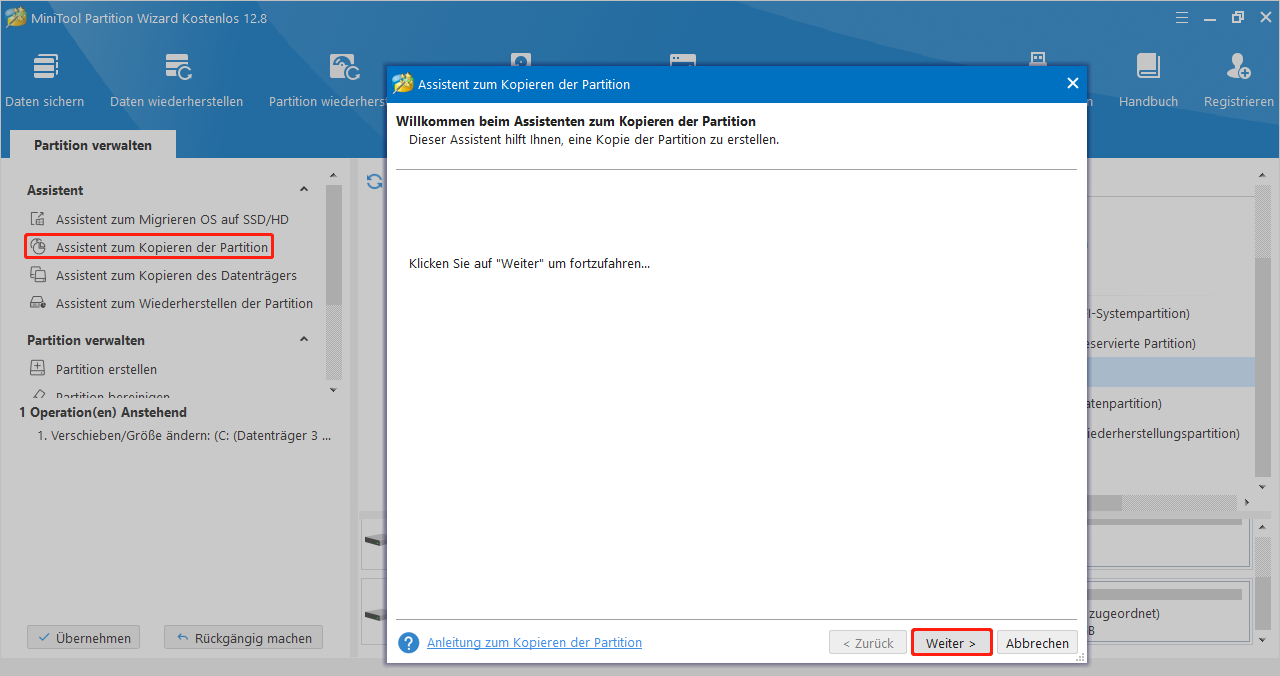Screen dimensions: 1280x676
Task: Choose Partition erstellen in sidebar
Action: tap(106, 369)
